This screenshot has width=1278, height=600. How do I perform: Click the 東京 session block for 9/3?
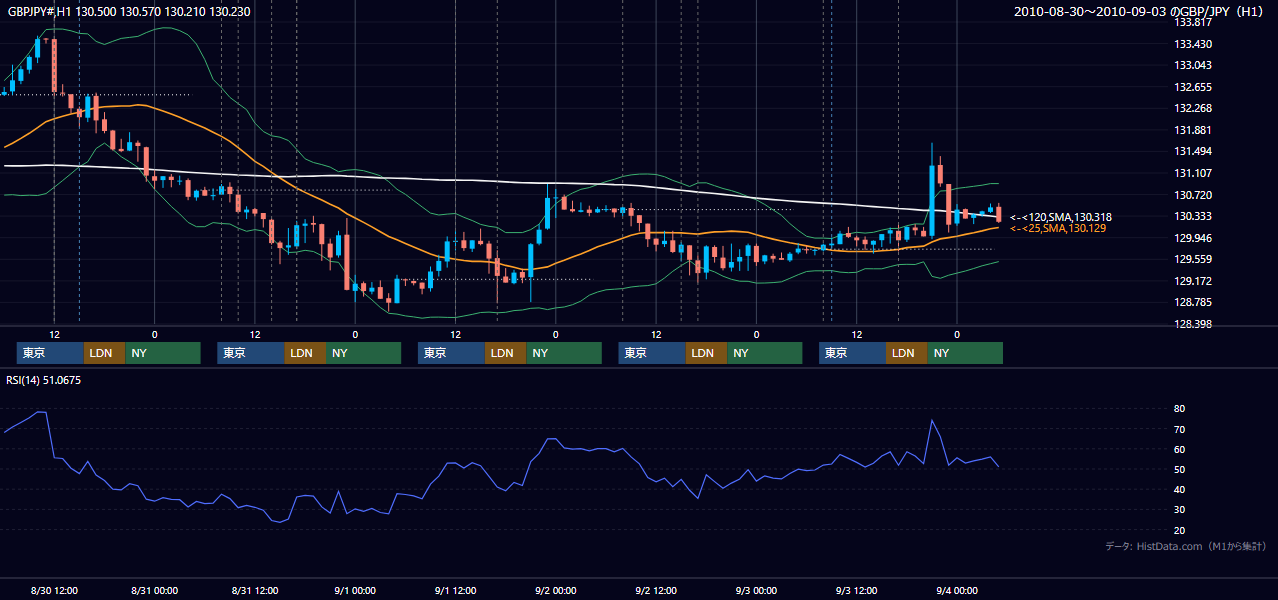tap(852, 353)
